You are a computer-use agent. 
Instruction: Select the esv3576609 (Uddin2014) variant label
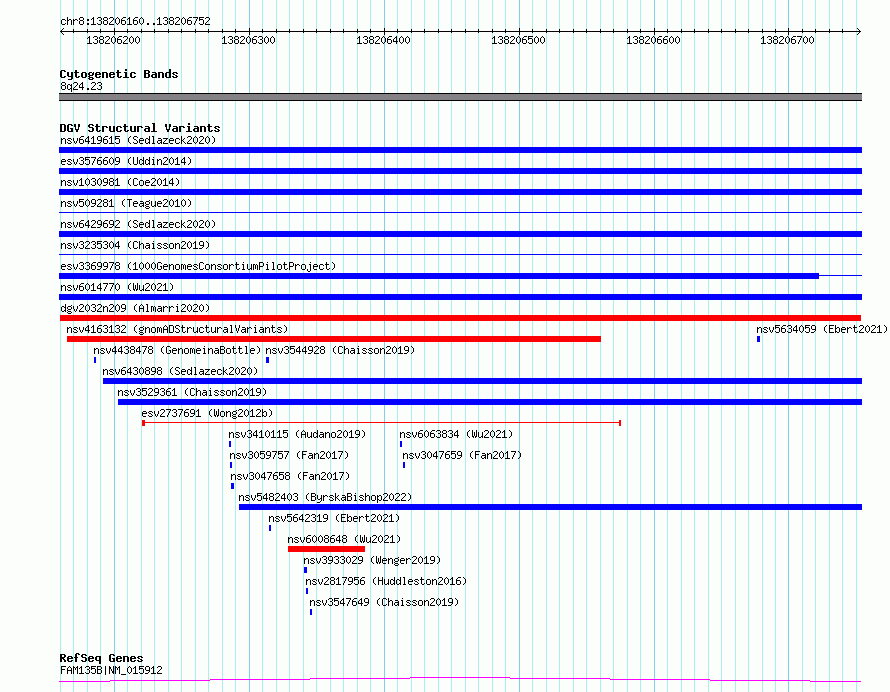[x=126, y=161]
